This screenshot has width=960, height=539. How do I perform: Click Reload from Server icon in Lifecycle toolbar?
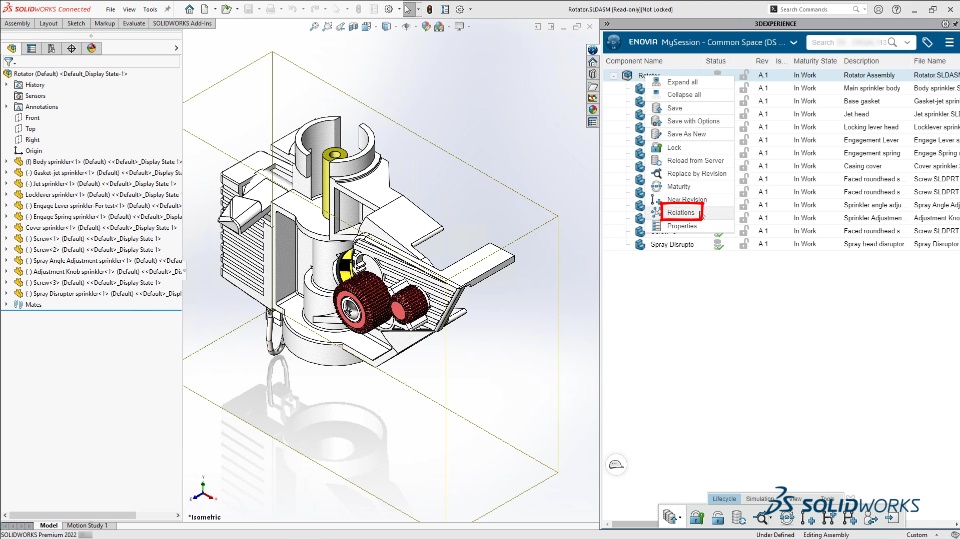[739, 518]
